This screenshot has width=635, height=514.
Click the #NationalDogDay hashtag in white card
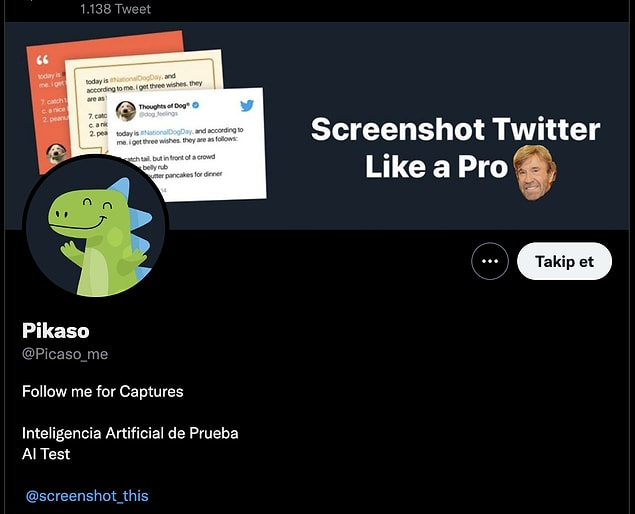(164, 133)
